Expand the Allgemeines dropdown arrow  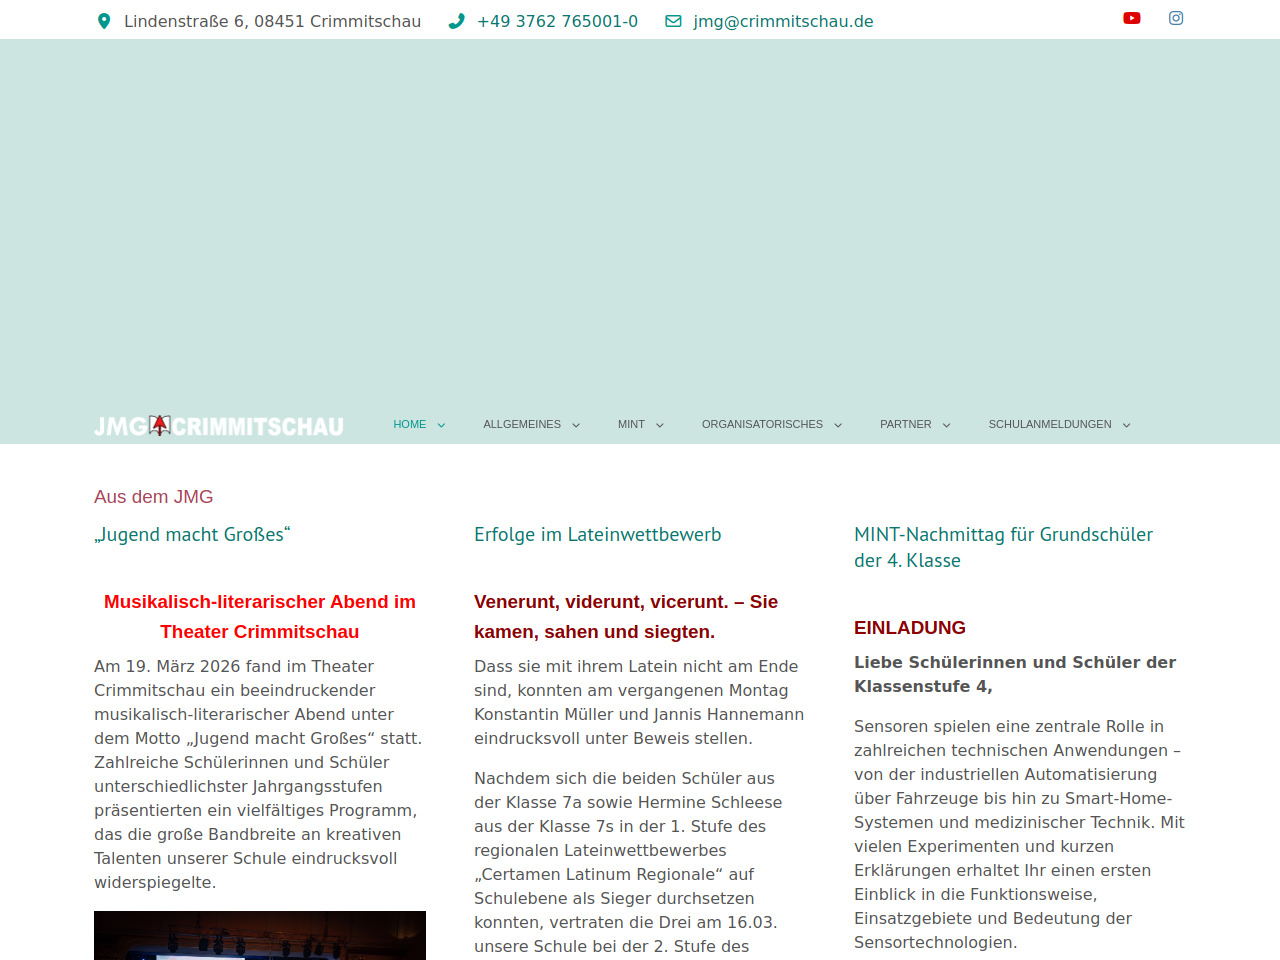point(576,425)
